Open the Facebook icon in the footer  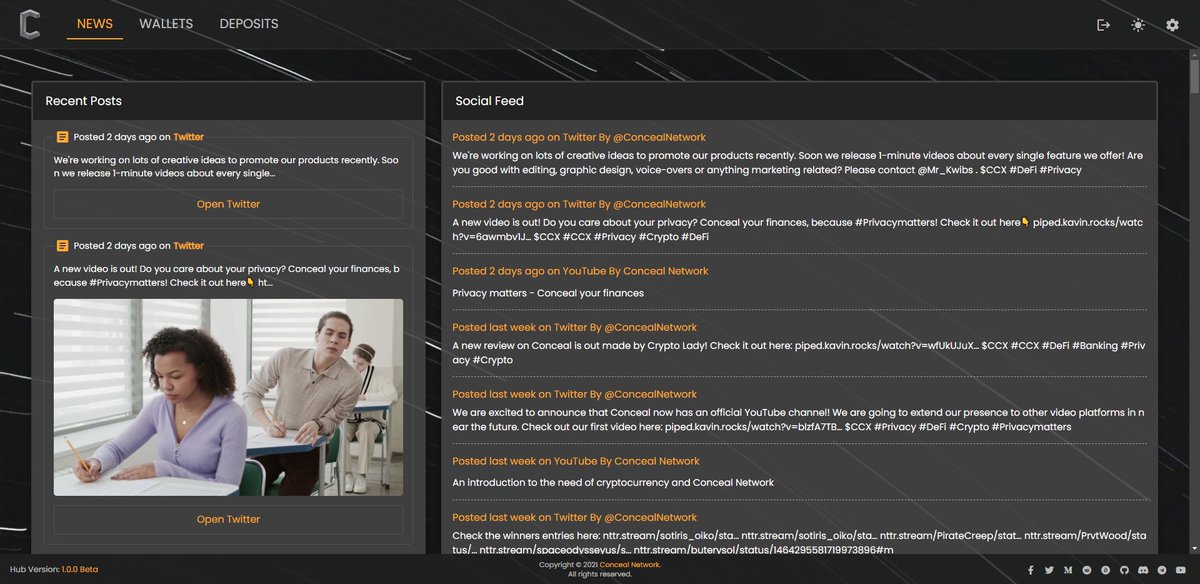[x=1031, y=569]
